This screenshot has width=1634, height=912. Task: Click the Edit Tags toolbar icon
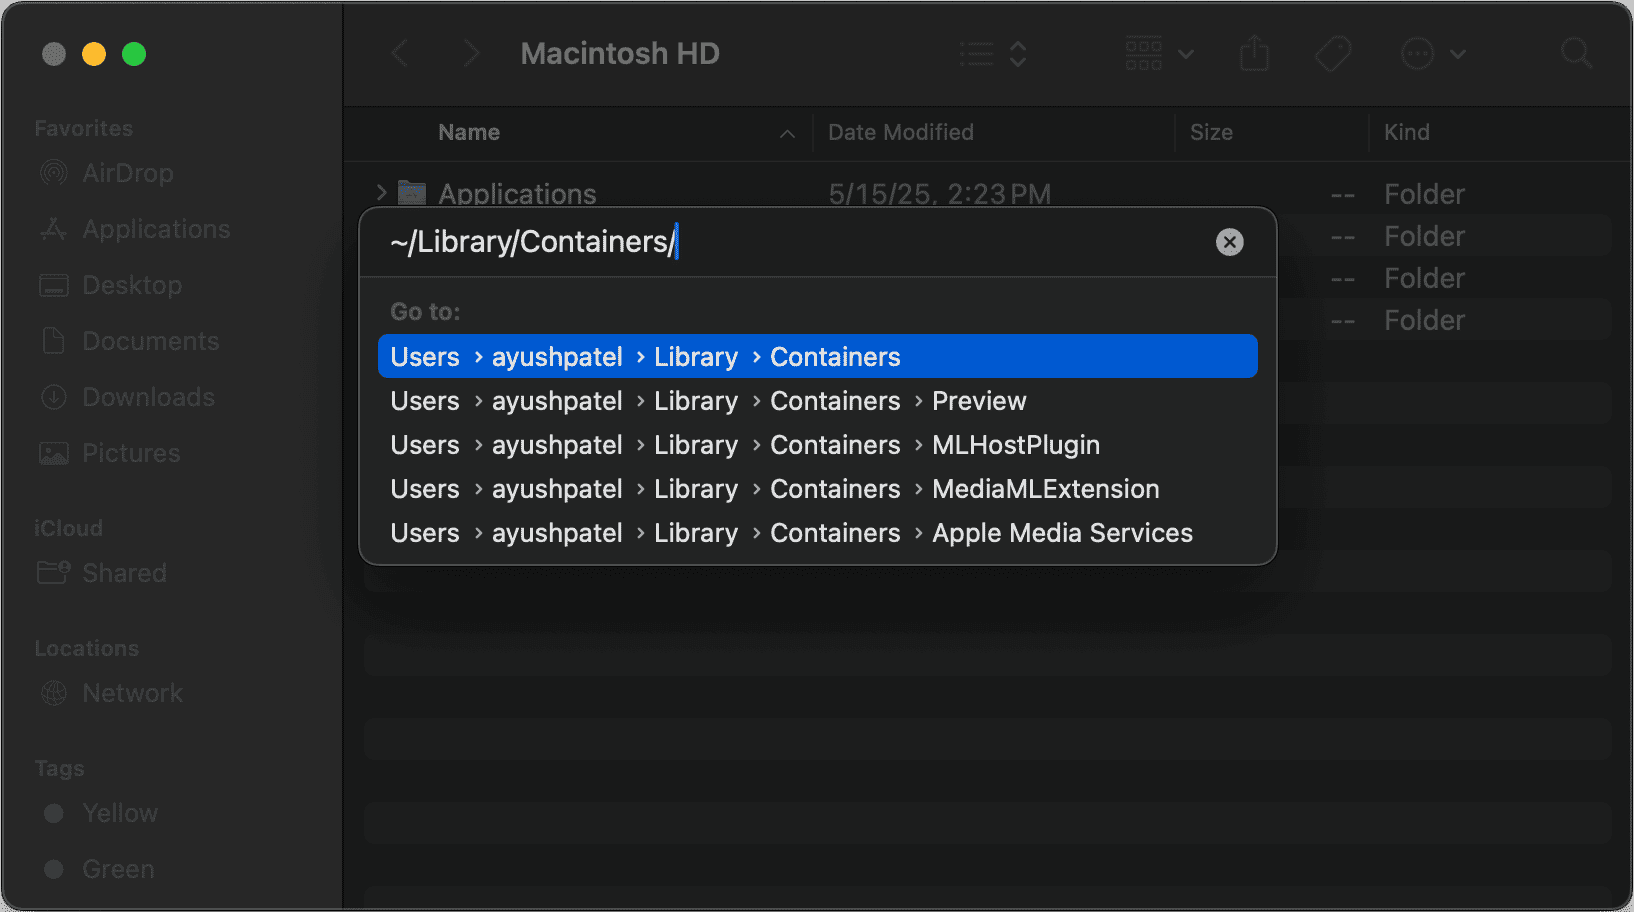point(1332,54)
